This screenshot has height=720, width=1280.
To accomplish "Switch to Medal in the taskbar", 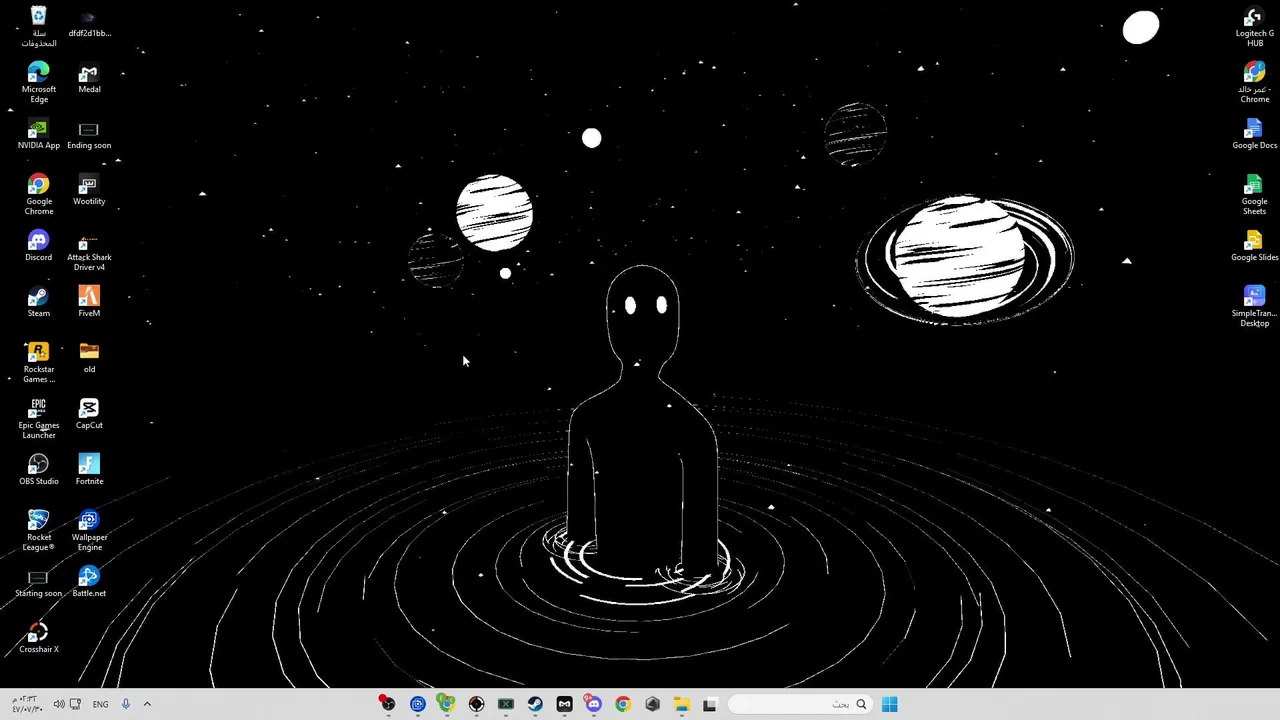I will click(x=564, y=704).
